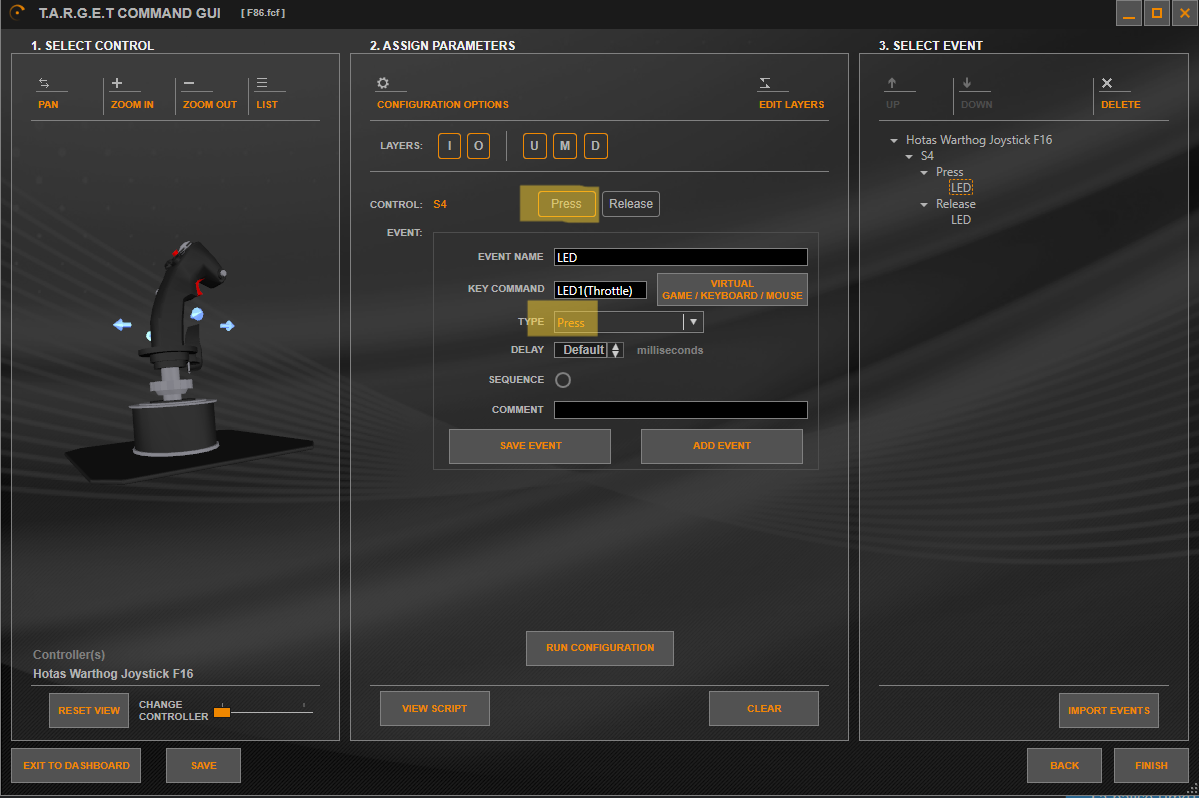Rotate joystick view with right arrow
This screenshot has width=1199, height=798.
coord(227,326)
